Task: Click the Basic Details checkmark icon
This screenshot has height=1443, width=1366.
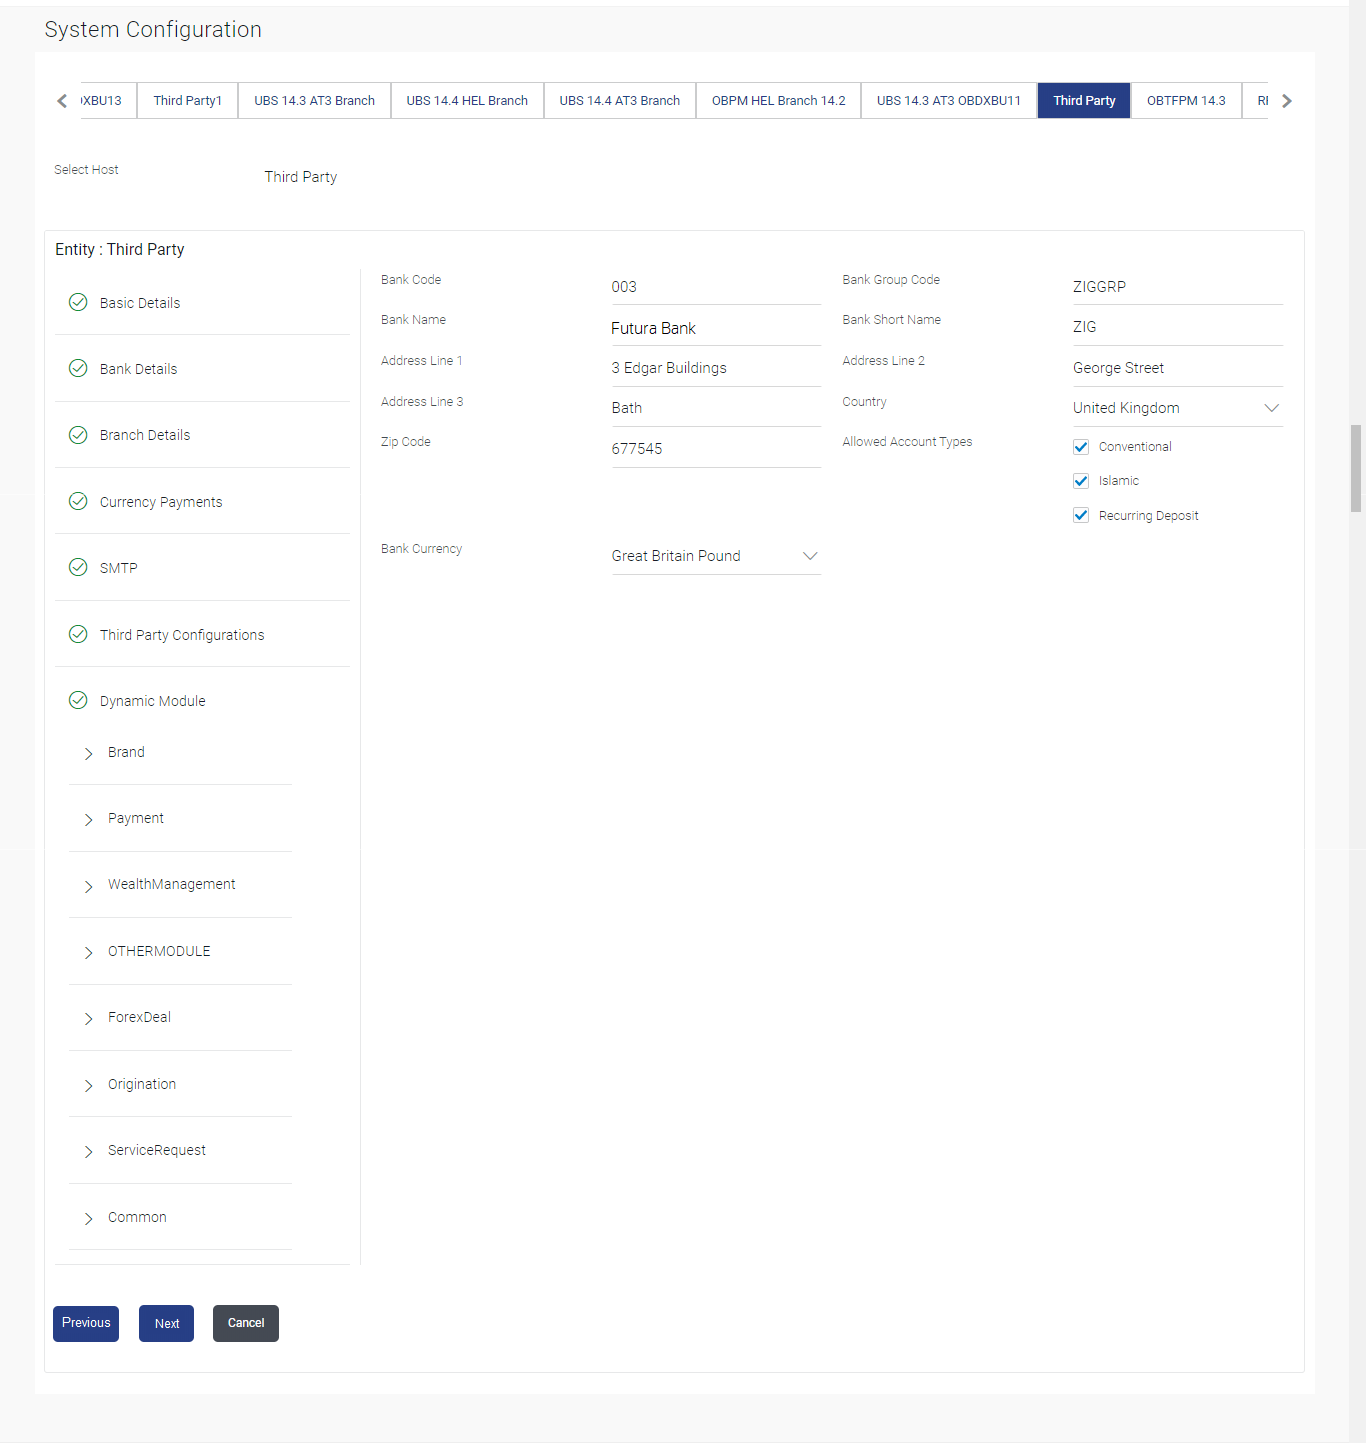Action: 78,302
